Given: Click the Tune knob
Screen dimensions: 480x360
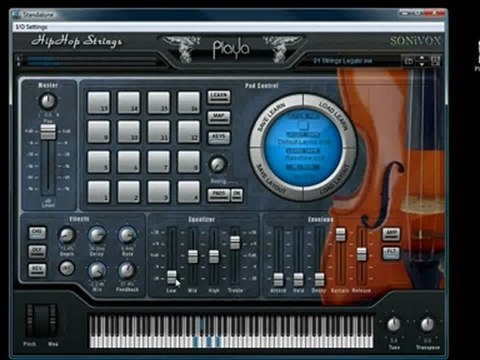Looking at the screenshot, I should [x=394, y=324].
